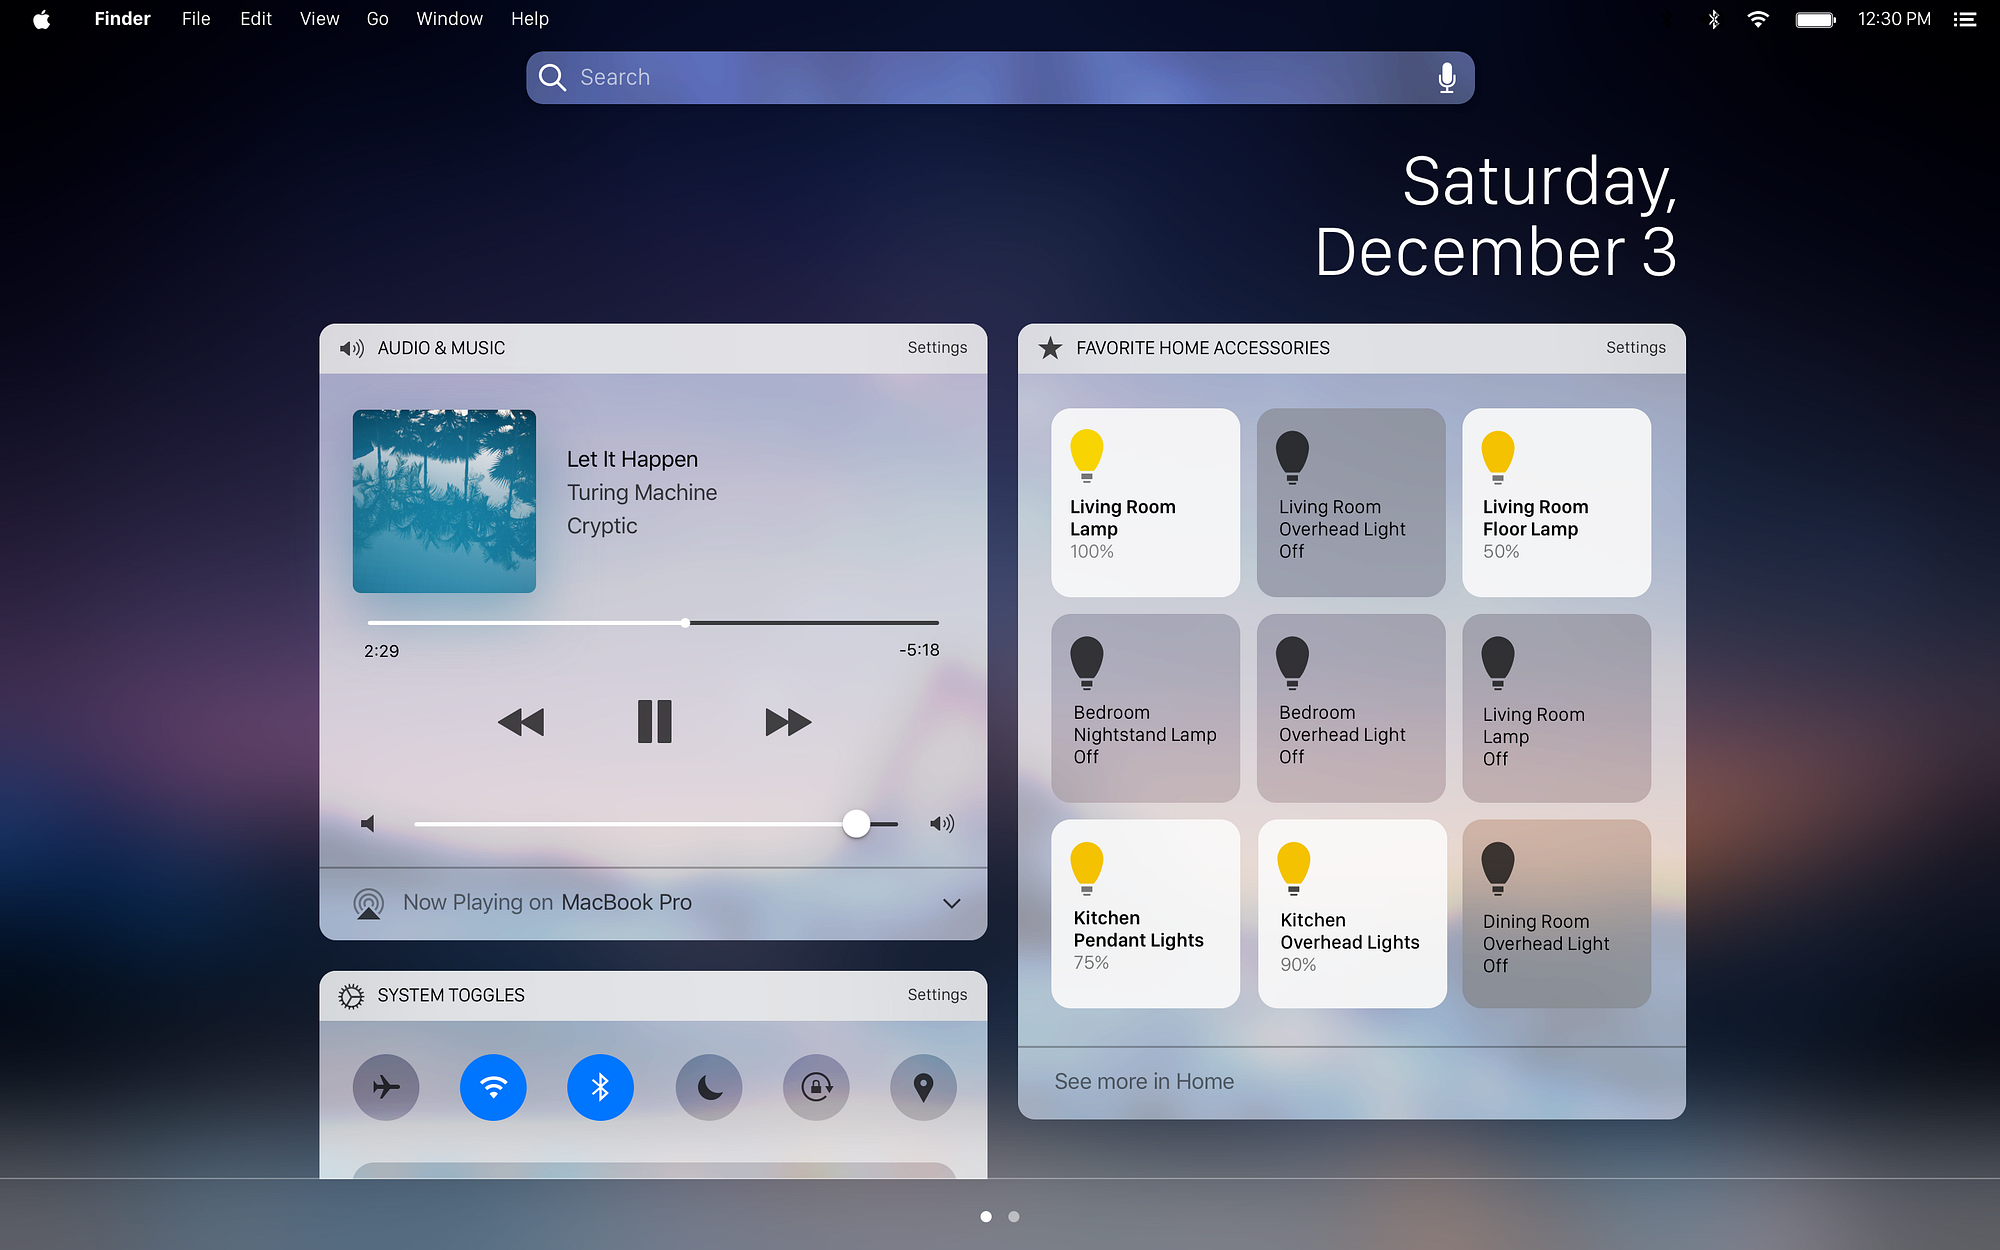Open the Window menu
Image resolution: width=2000 pixels, height=1250 pixels.
click(449, 19)
